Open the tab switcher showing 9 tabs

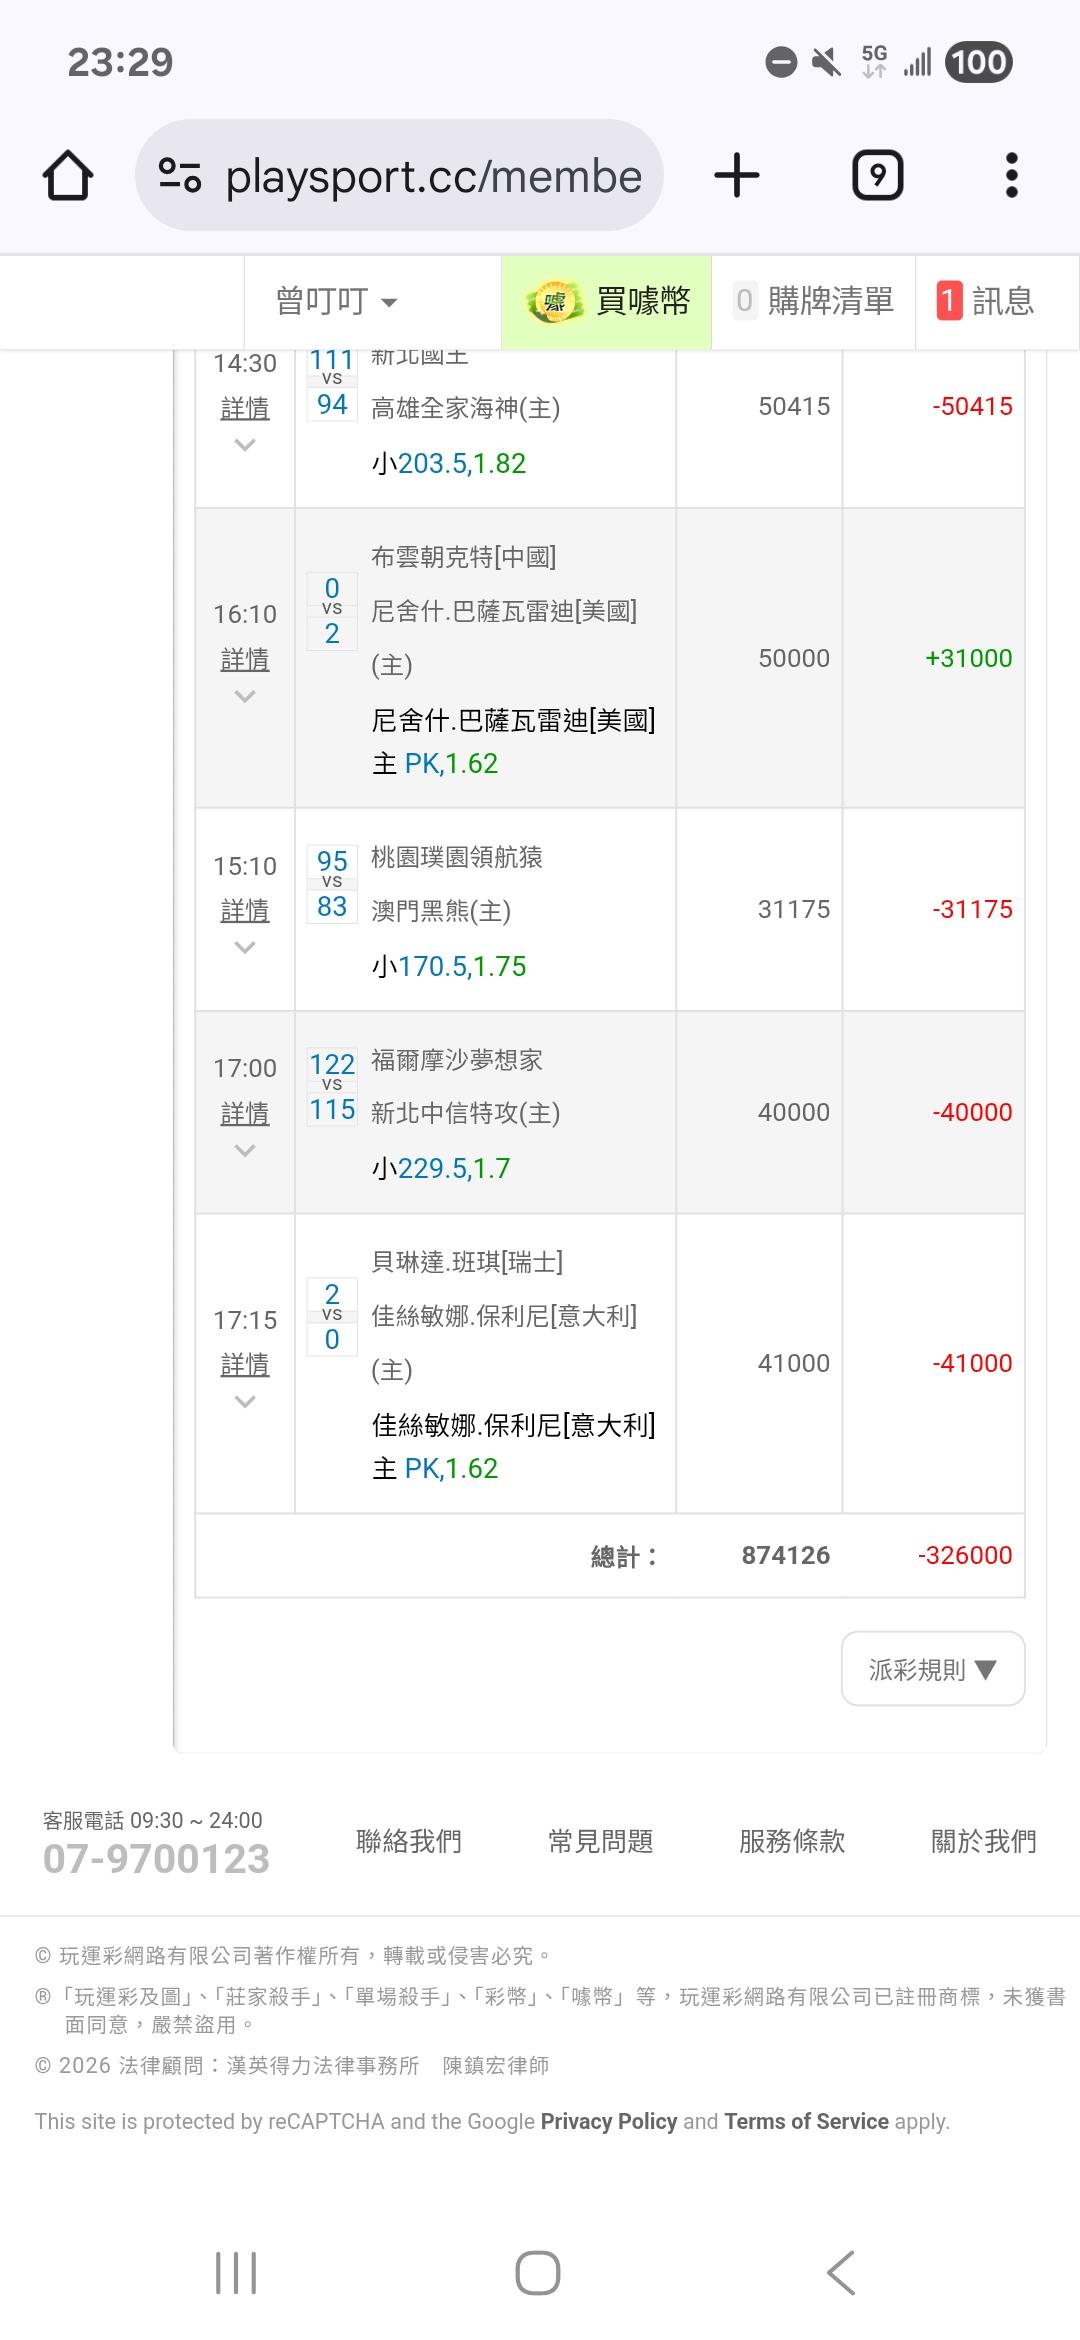coord(877,176)
